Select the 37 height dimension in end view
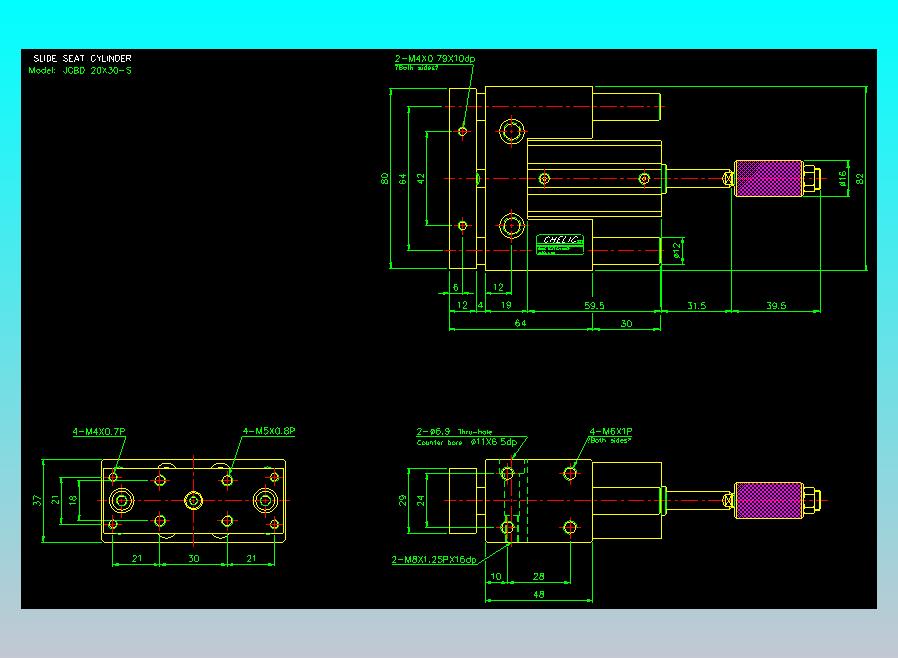Viewport: 898px width, 658px height. point(37,500)
